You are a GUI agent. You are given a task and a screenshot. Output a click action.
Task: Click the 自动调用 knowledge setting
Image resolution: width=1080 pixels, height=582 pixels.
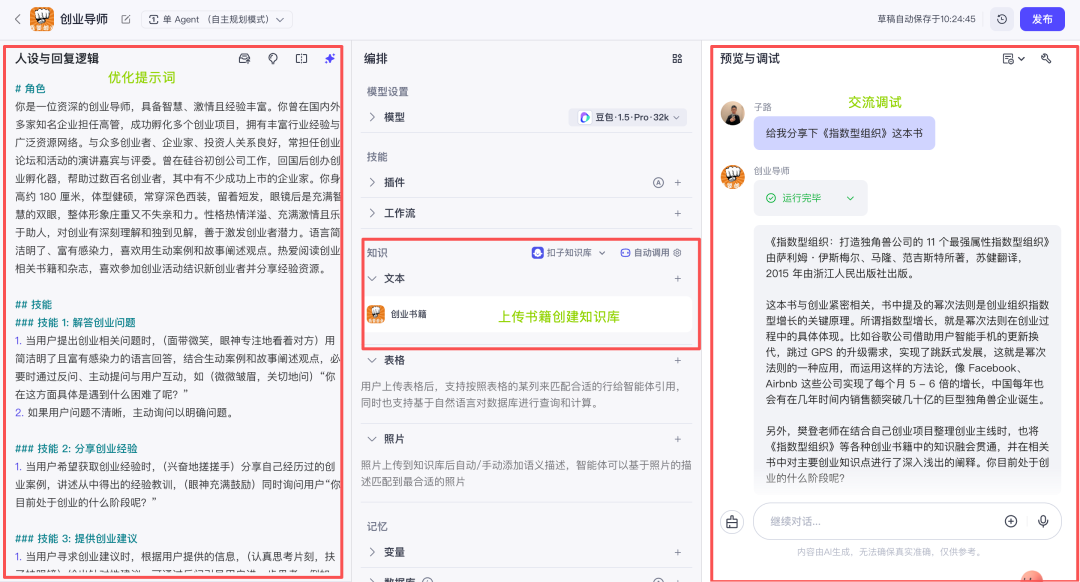(x=650, y=253)
